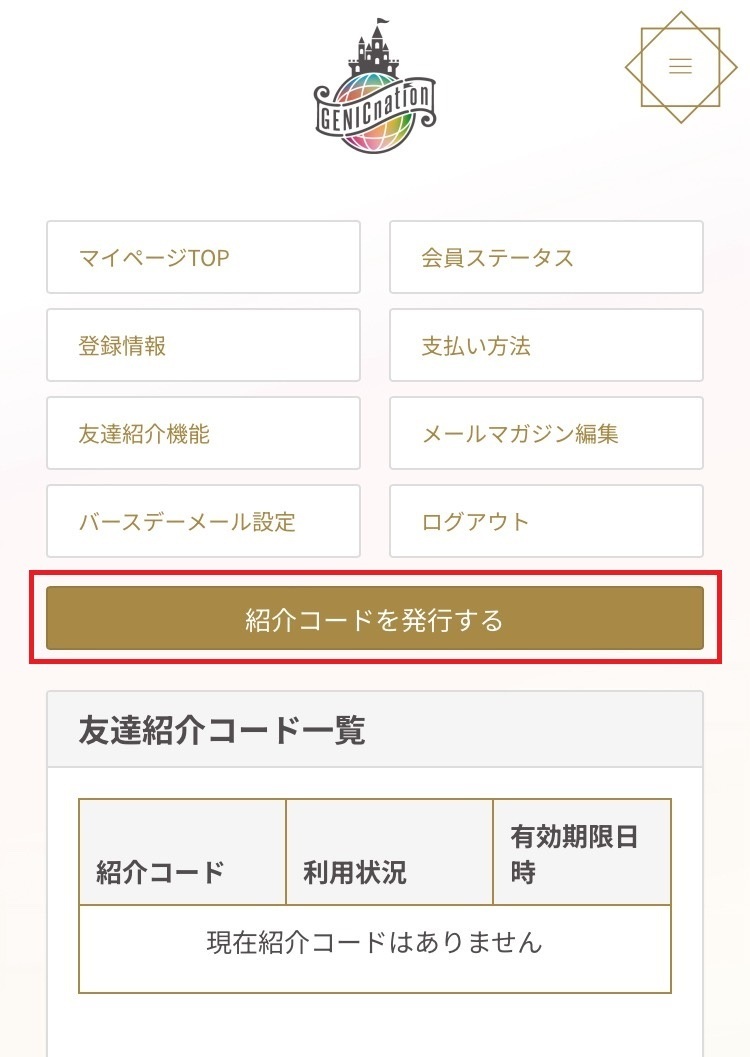750x1057 pixels.
Task: Click the blank panel area beneath the code table
Action: point(375,1025)
